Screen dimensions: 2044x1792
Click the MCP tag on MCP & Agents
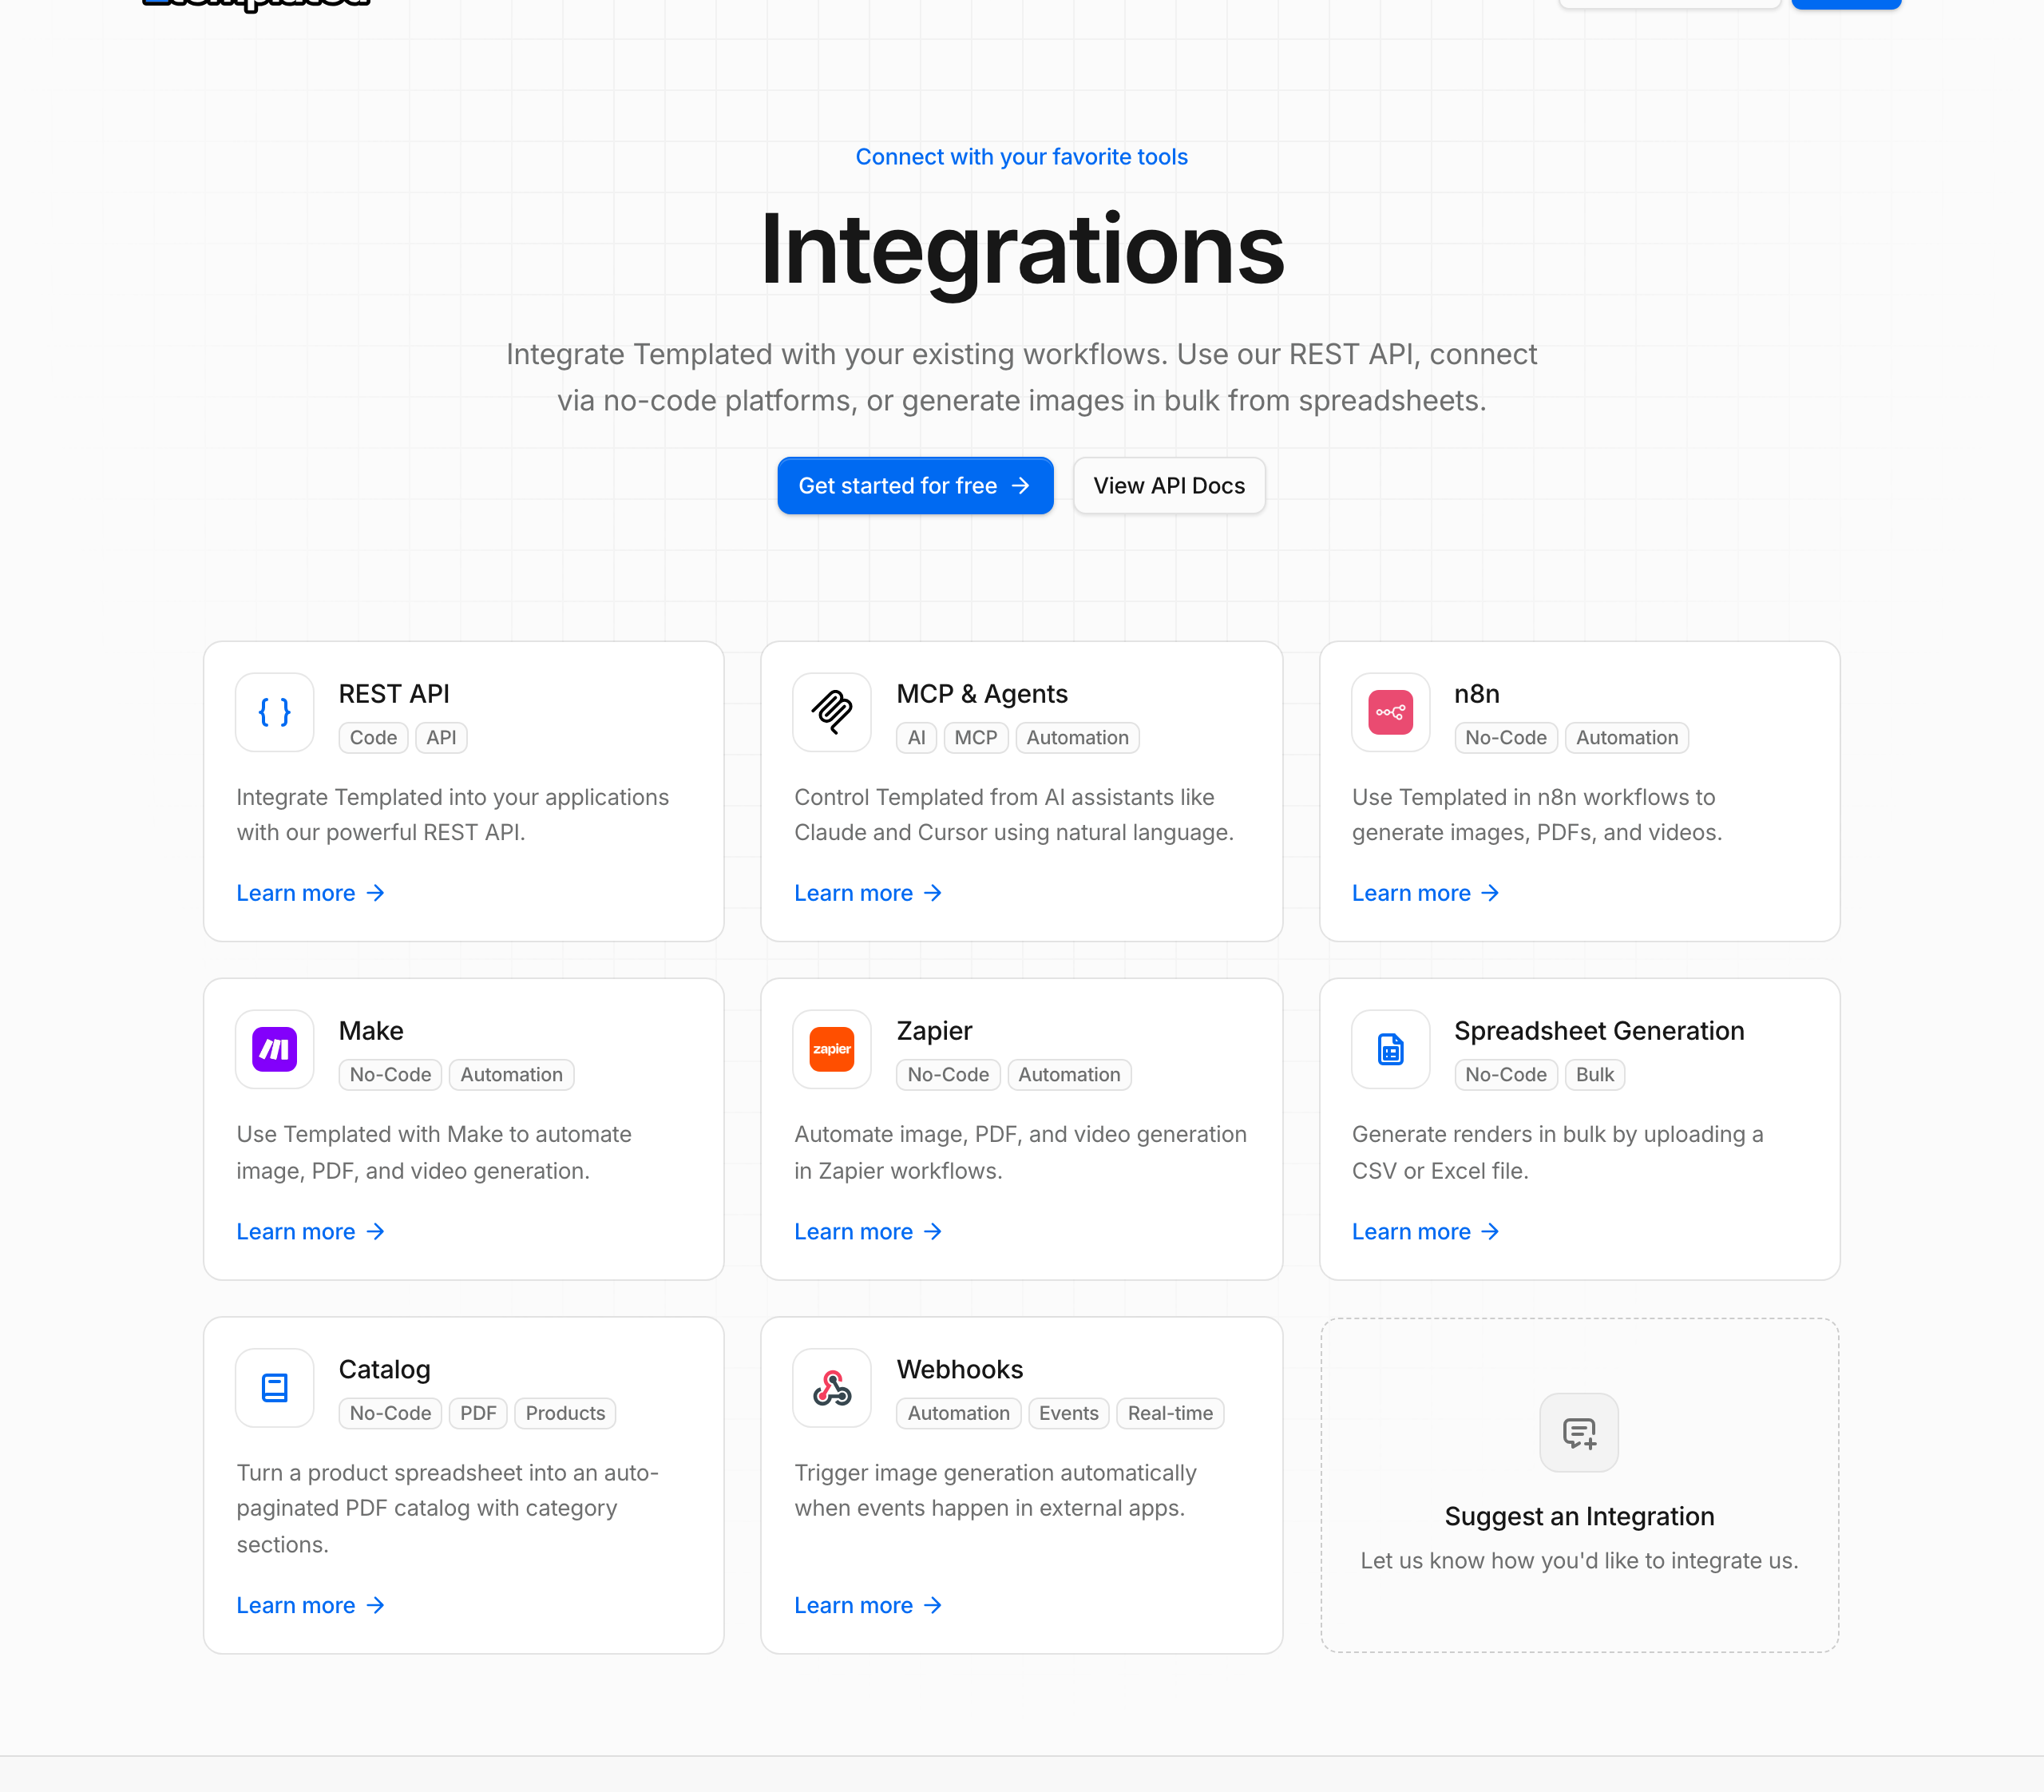975,738
